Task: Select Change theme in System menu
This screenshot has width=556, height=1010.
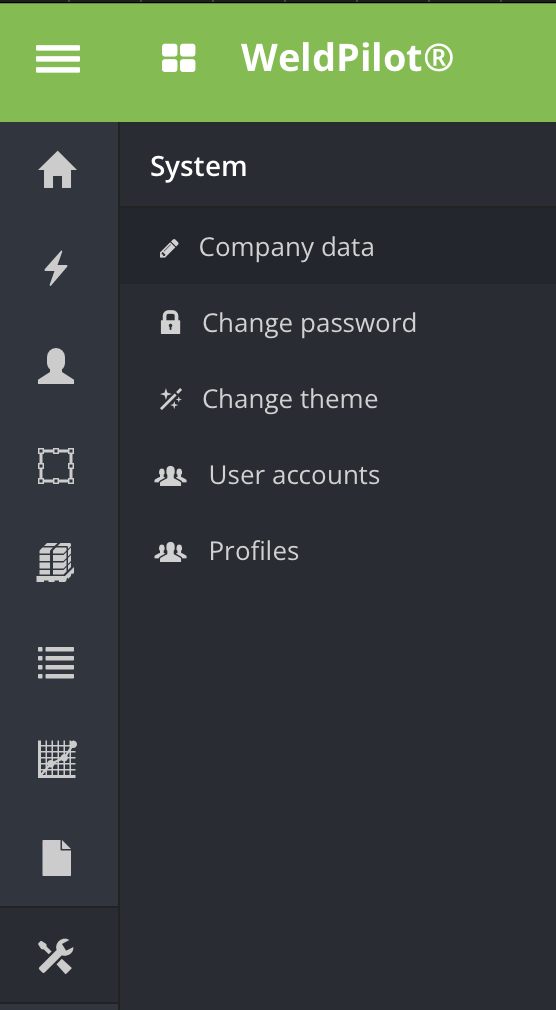Action: pyautogui.click(x=338, y=399)
